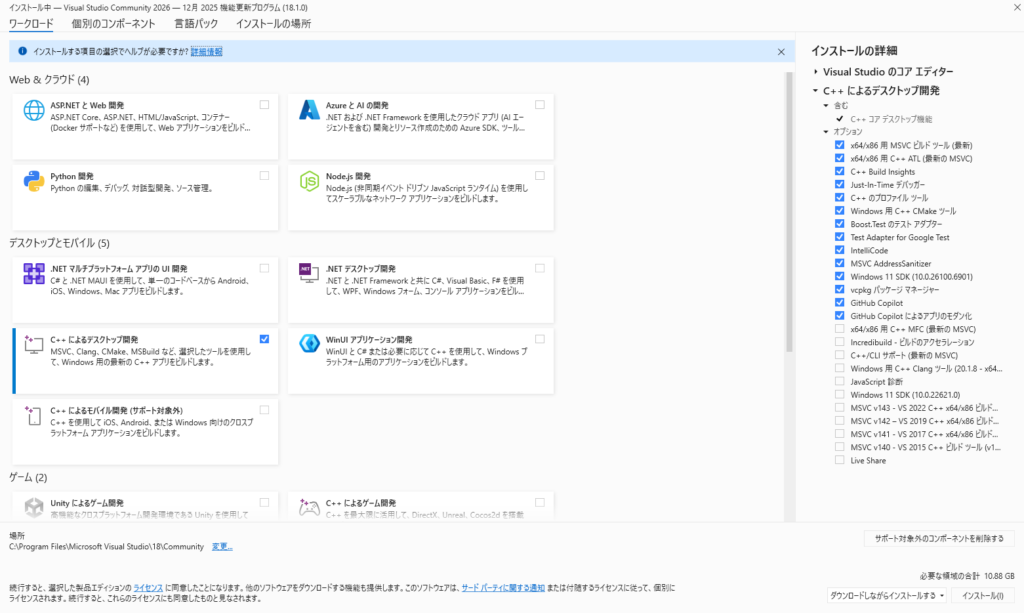Image resolution: width=1024 pixels, height=613 pixels.
Task: Click the workload list vertical scrollbar
Action: 789,200
